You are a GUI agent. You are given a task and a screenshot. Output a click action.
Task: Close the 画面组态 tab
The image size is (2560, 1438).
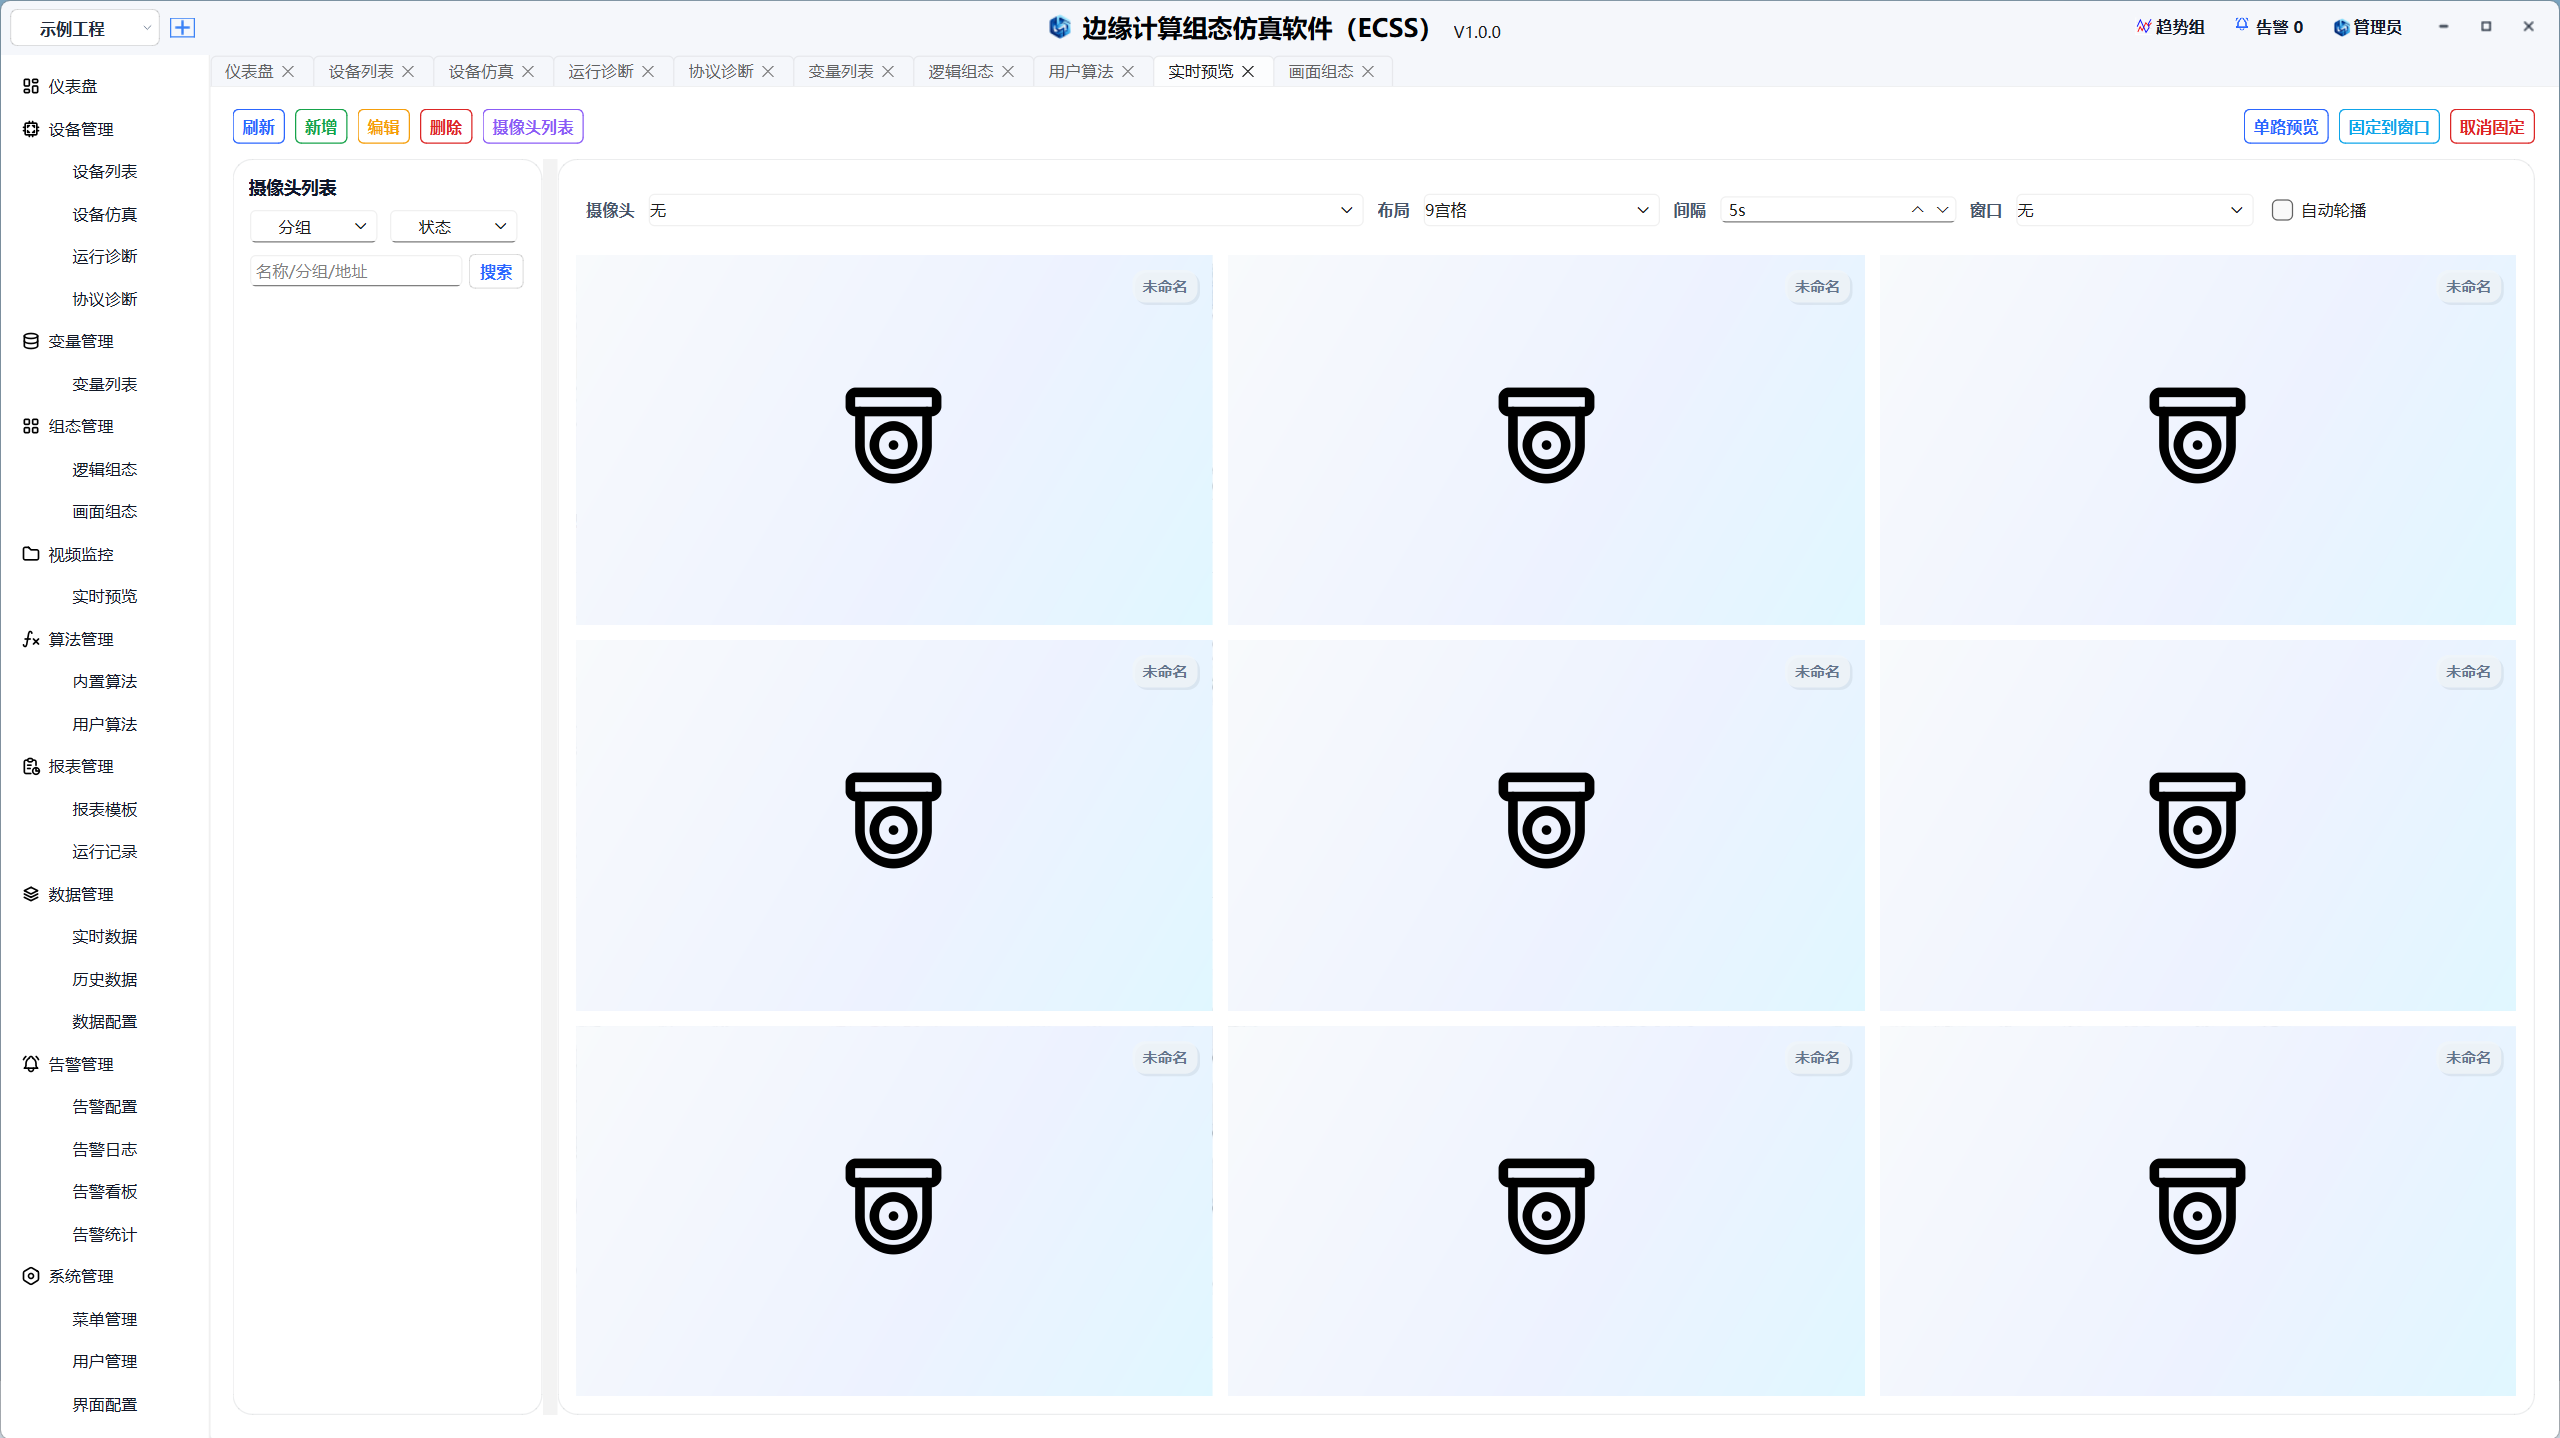pyautogui.click(x=1368, y=71)
